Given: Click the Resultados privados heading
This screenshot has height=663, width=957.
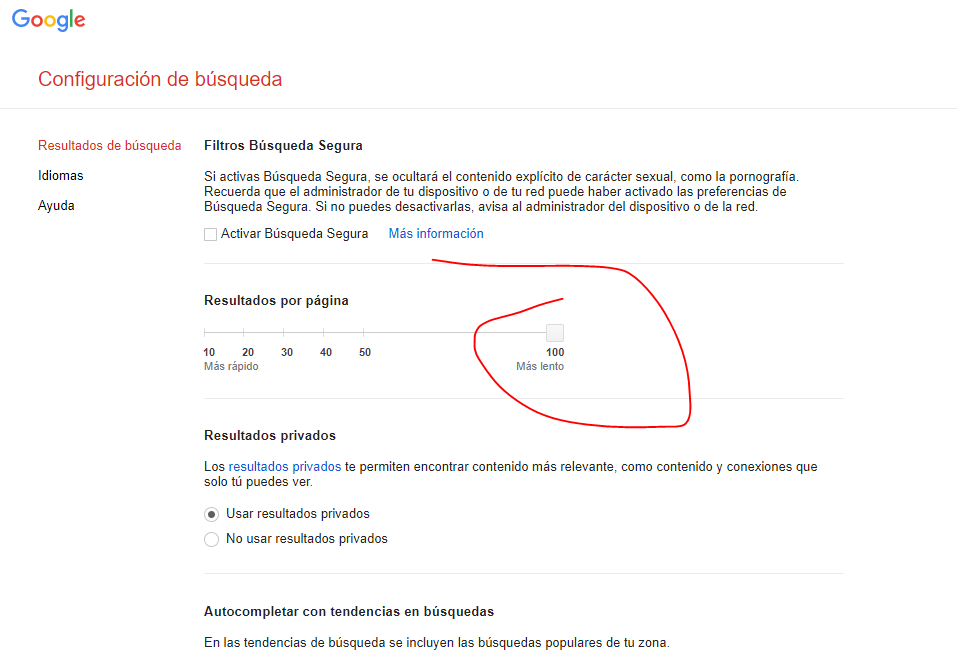Looking at the screenshot, I should point(270,435).
